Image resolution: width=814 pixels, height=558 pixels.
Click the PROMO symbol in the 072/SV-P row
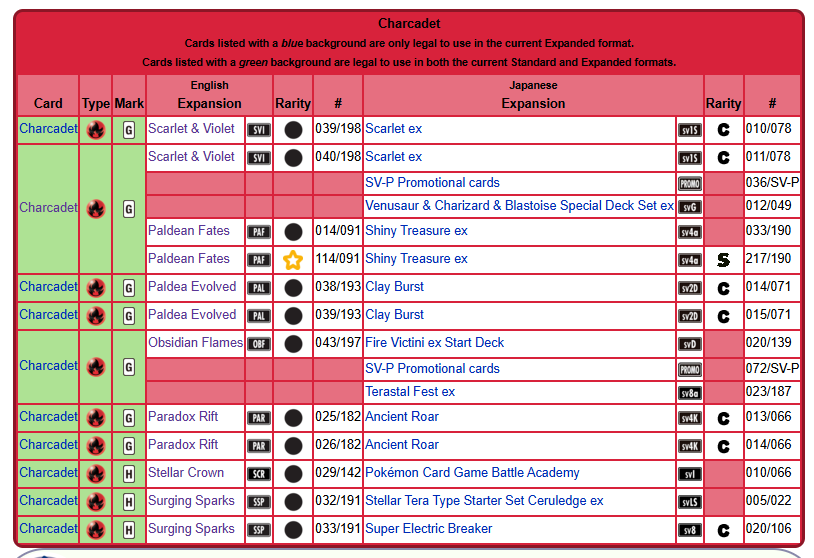[x=689, y=370]
